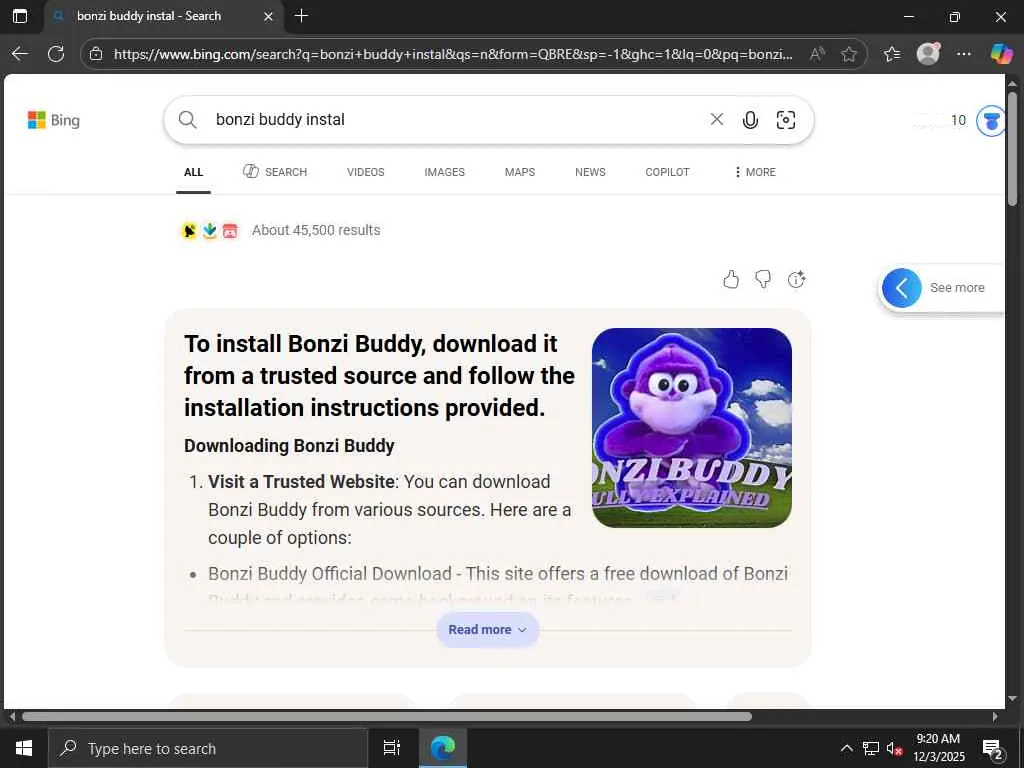Click the magnifier icon in Bing search box
Image resolution: width=1024 pixels, height=768 pixels.
pyautogui.click(x=187, y=120)
